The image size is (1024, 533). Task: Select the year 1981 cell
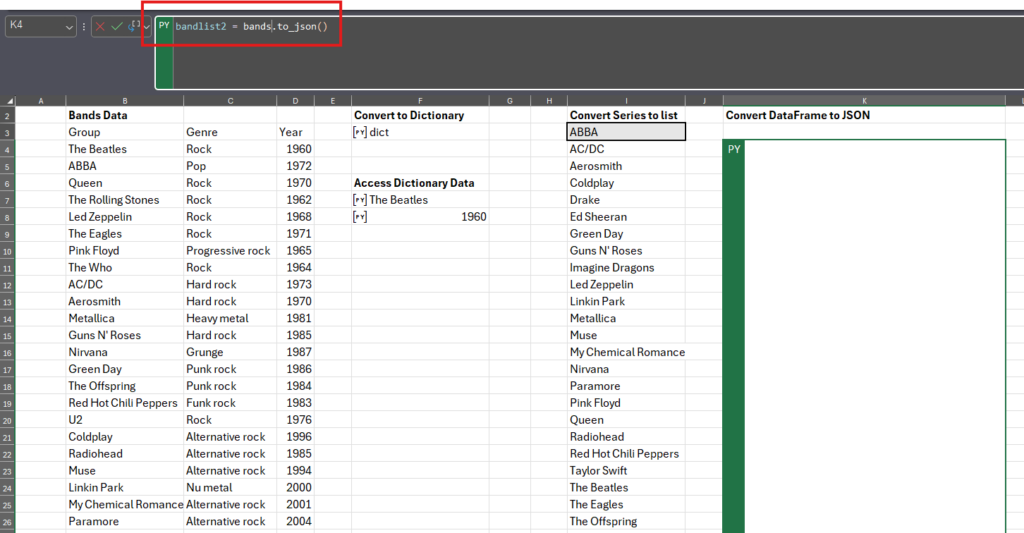point(295,318)
